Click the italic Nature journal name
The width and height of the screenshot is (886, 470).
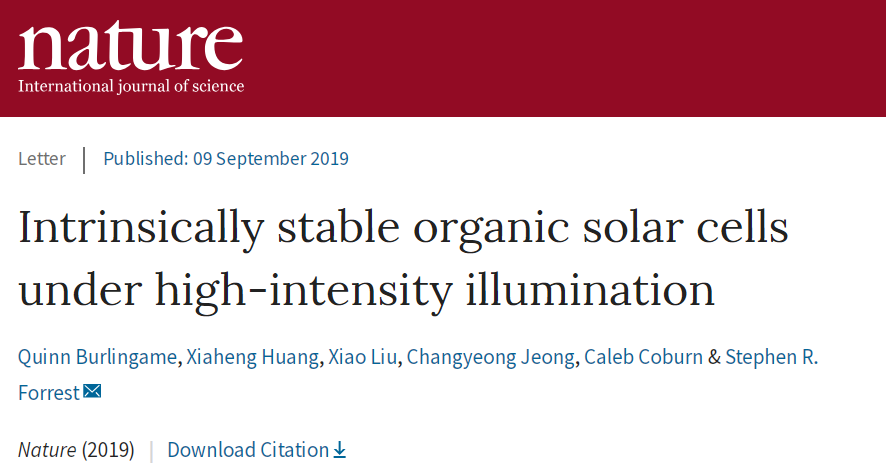tap(47, 450)
